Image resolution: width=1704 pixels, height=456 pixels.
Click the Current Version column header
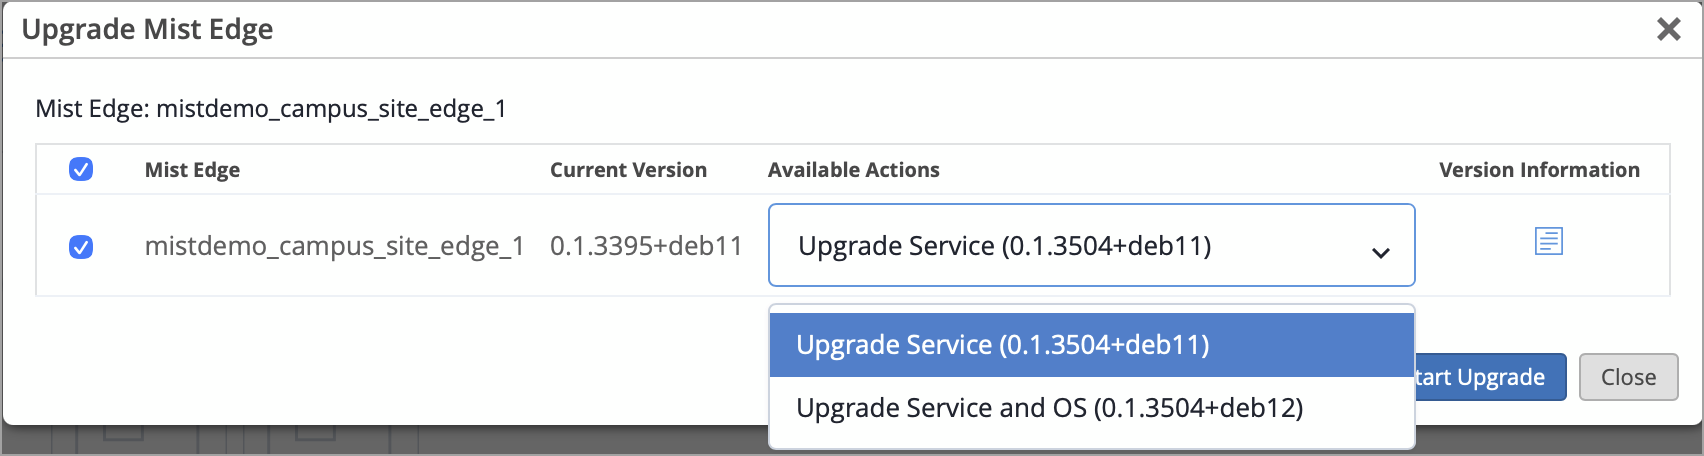pos(628,170)
